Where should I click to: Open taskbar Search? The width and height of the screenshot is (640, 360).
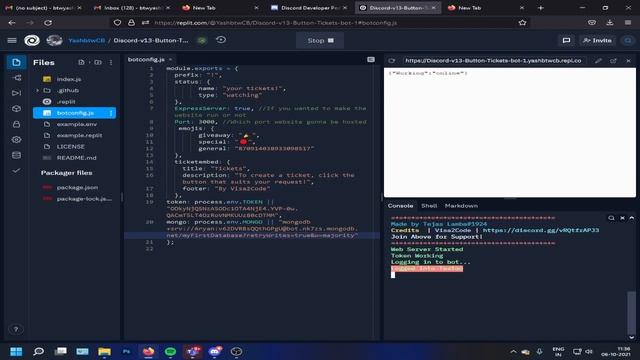[38, 351]
